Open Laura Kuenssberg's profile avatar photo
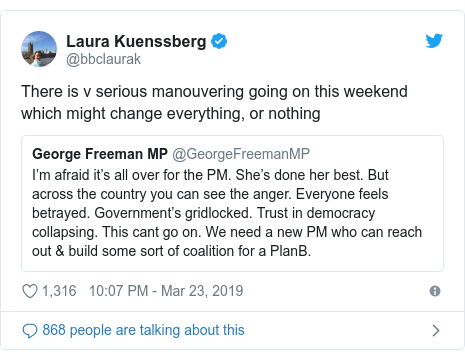 [39, 49]
